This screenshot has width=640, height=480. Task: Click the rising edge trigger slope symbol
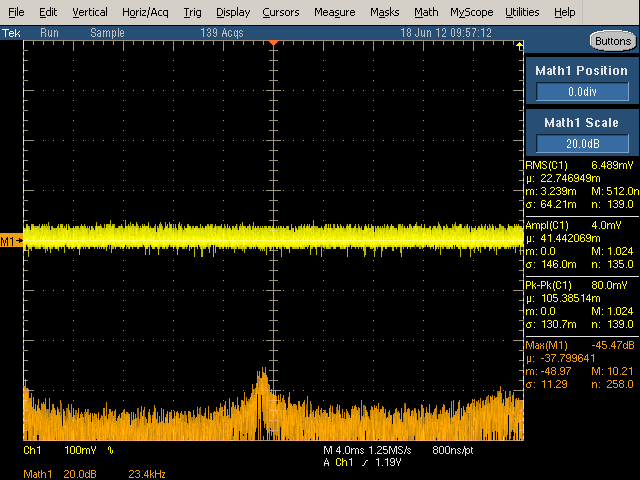[364, 462]
